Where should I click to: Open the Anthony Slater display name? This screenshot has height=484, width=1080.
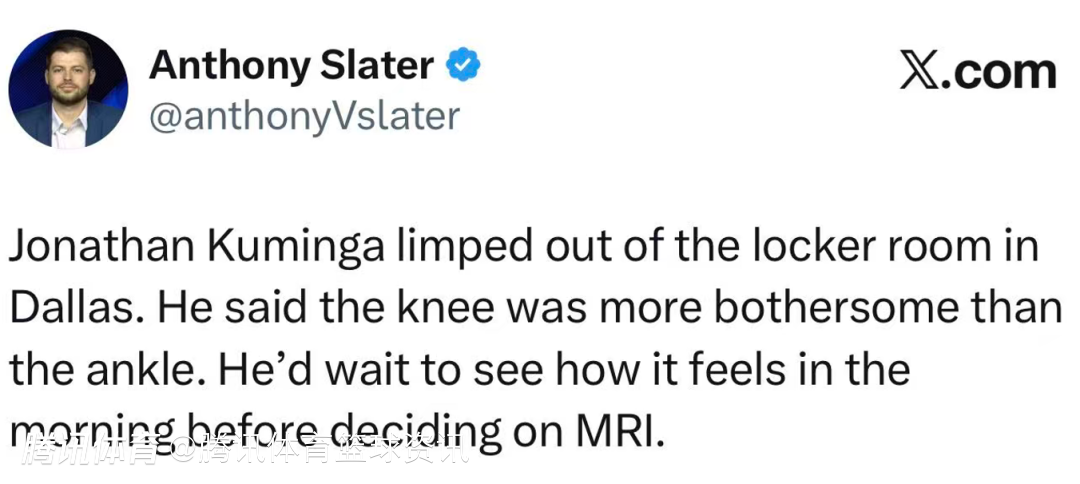tap(291, 66)
